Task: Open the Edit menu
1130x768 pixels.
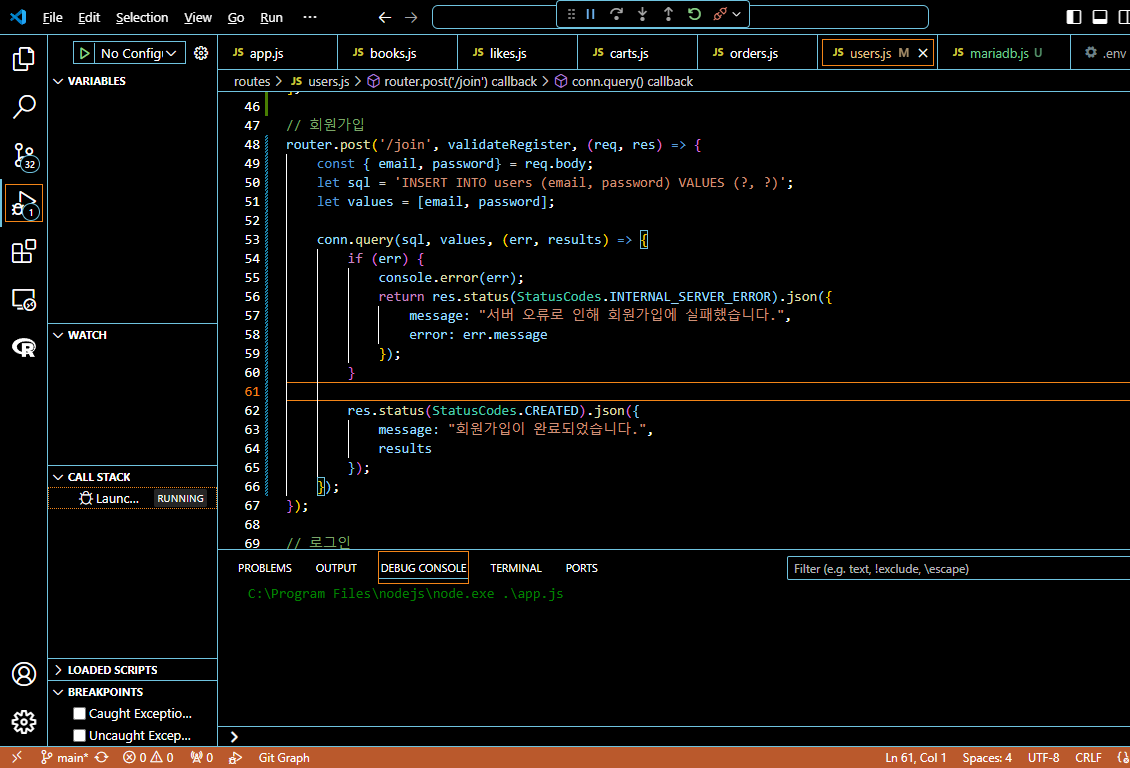Action: pos(89,17)
